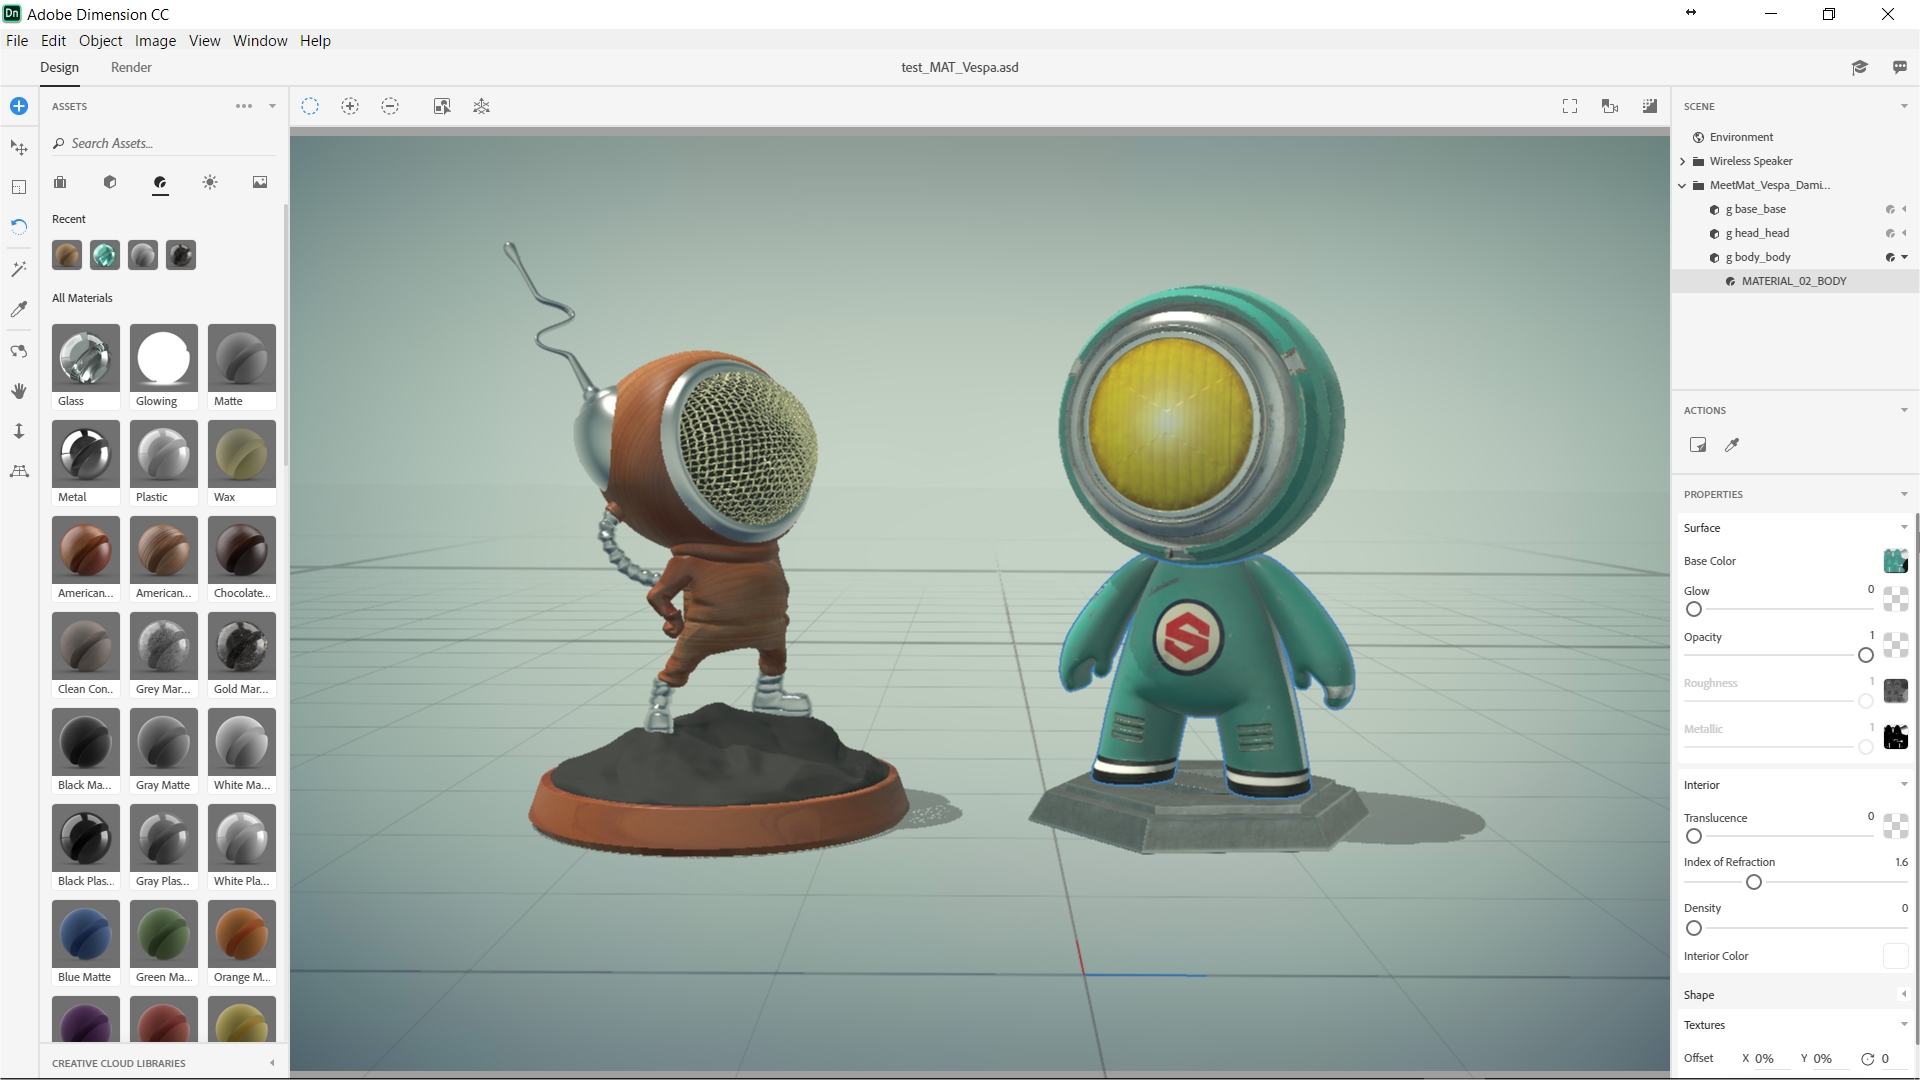Select MATERIAL_02_BODY in the scene tree
1920x1080 pixels.
click(x=1794, y=281)
